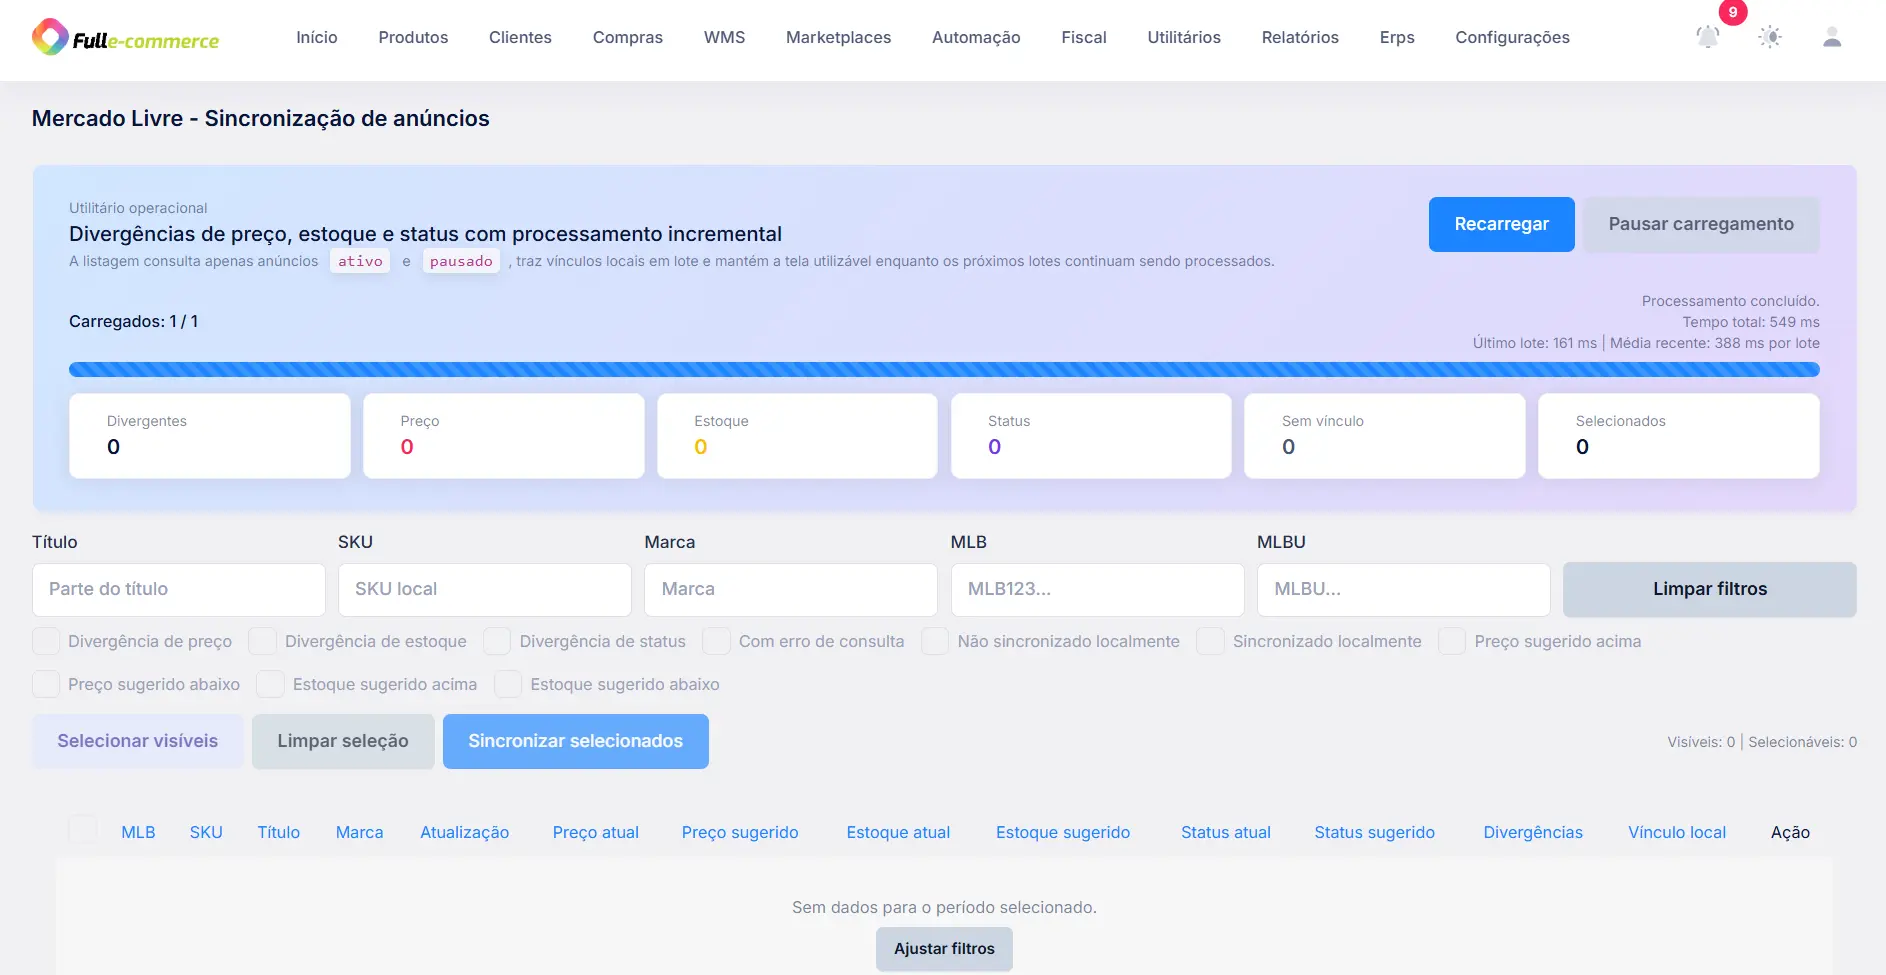Open the Relatórios menu
Viewport: 1886px width, 975px height.
(x=1300, y=38)
